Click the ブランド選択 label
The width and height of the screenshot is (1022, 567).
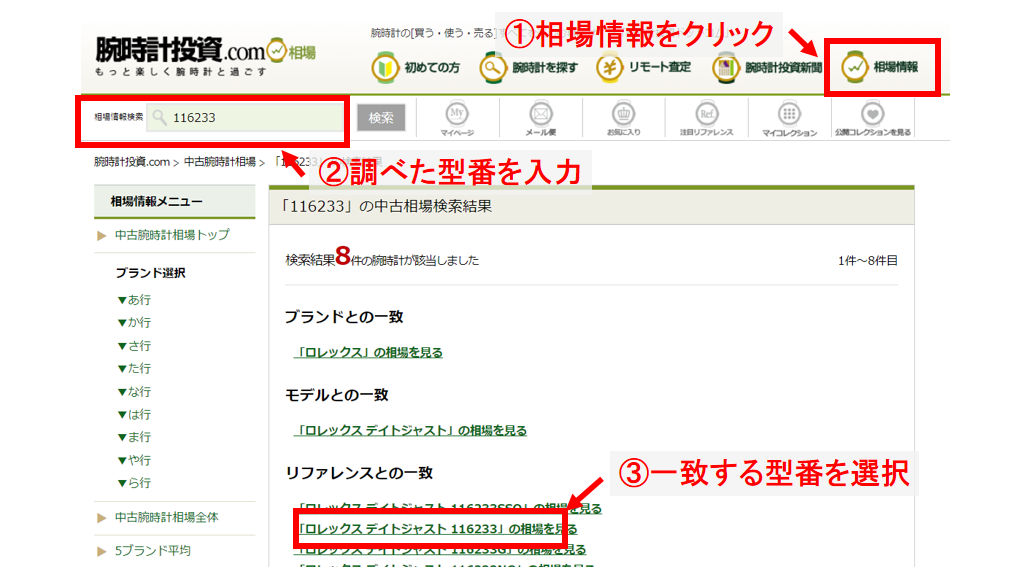click(151, 273)
